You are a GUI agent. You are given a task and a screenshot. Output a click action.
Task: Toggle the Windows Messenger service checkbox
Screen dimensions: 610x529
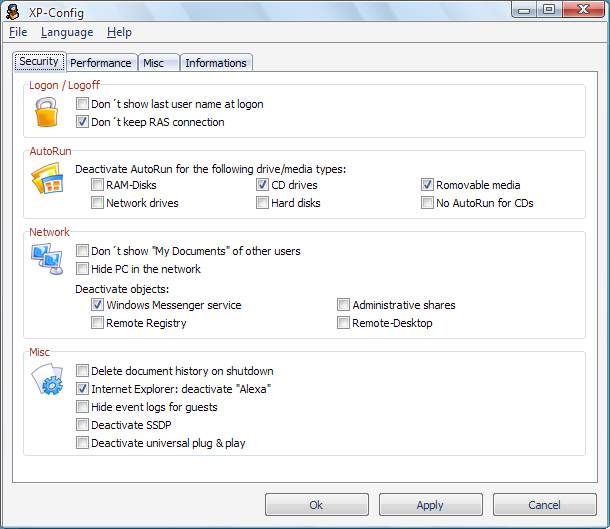(98, 305)
